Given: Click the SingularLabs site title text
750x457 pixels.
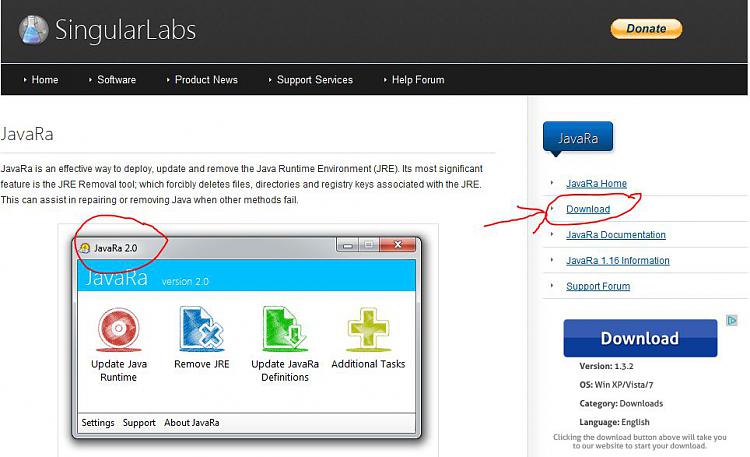Looking at the screenshot, I should (x=126, y=30).
